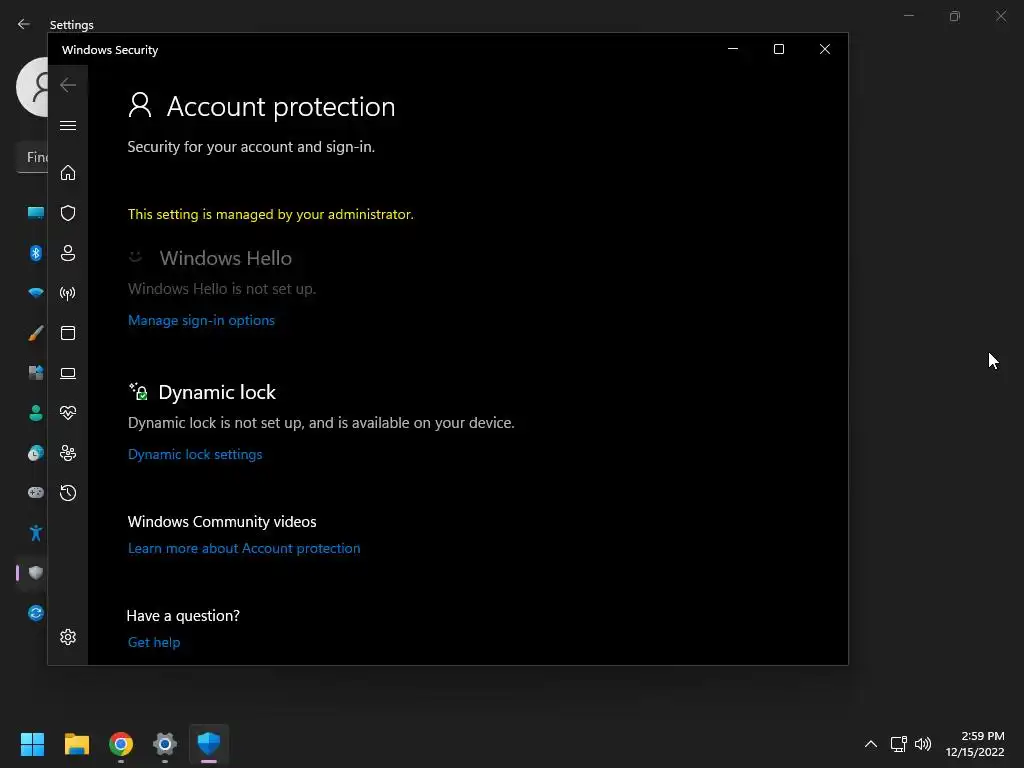Open Firewall & network protection icon

[68, 293]
